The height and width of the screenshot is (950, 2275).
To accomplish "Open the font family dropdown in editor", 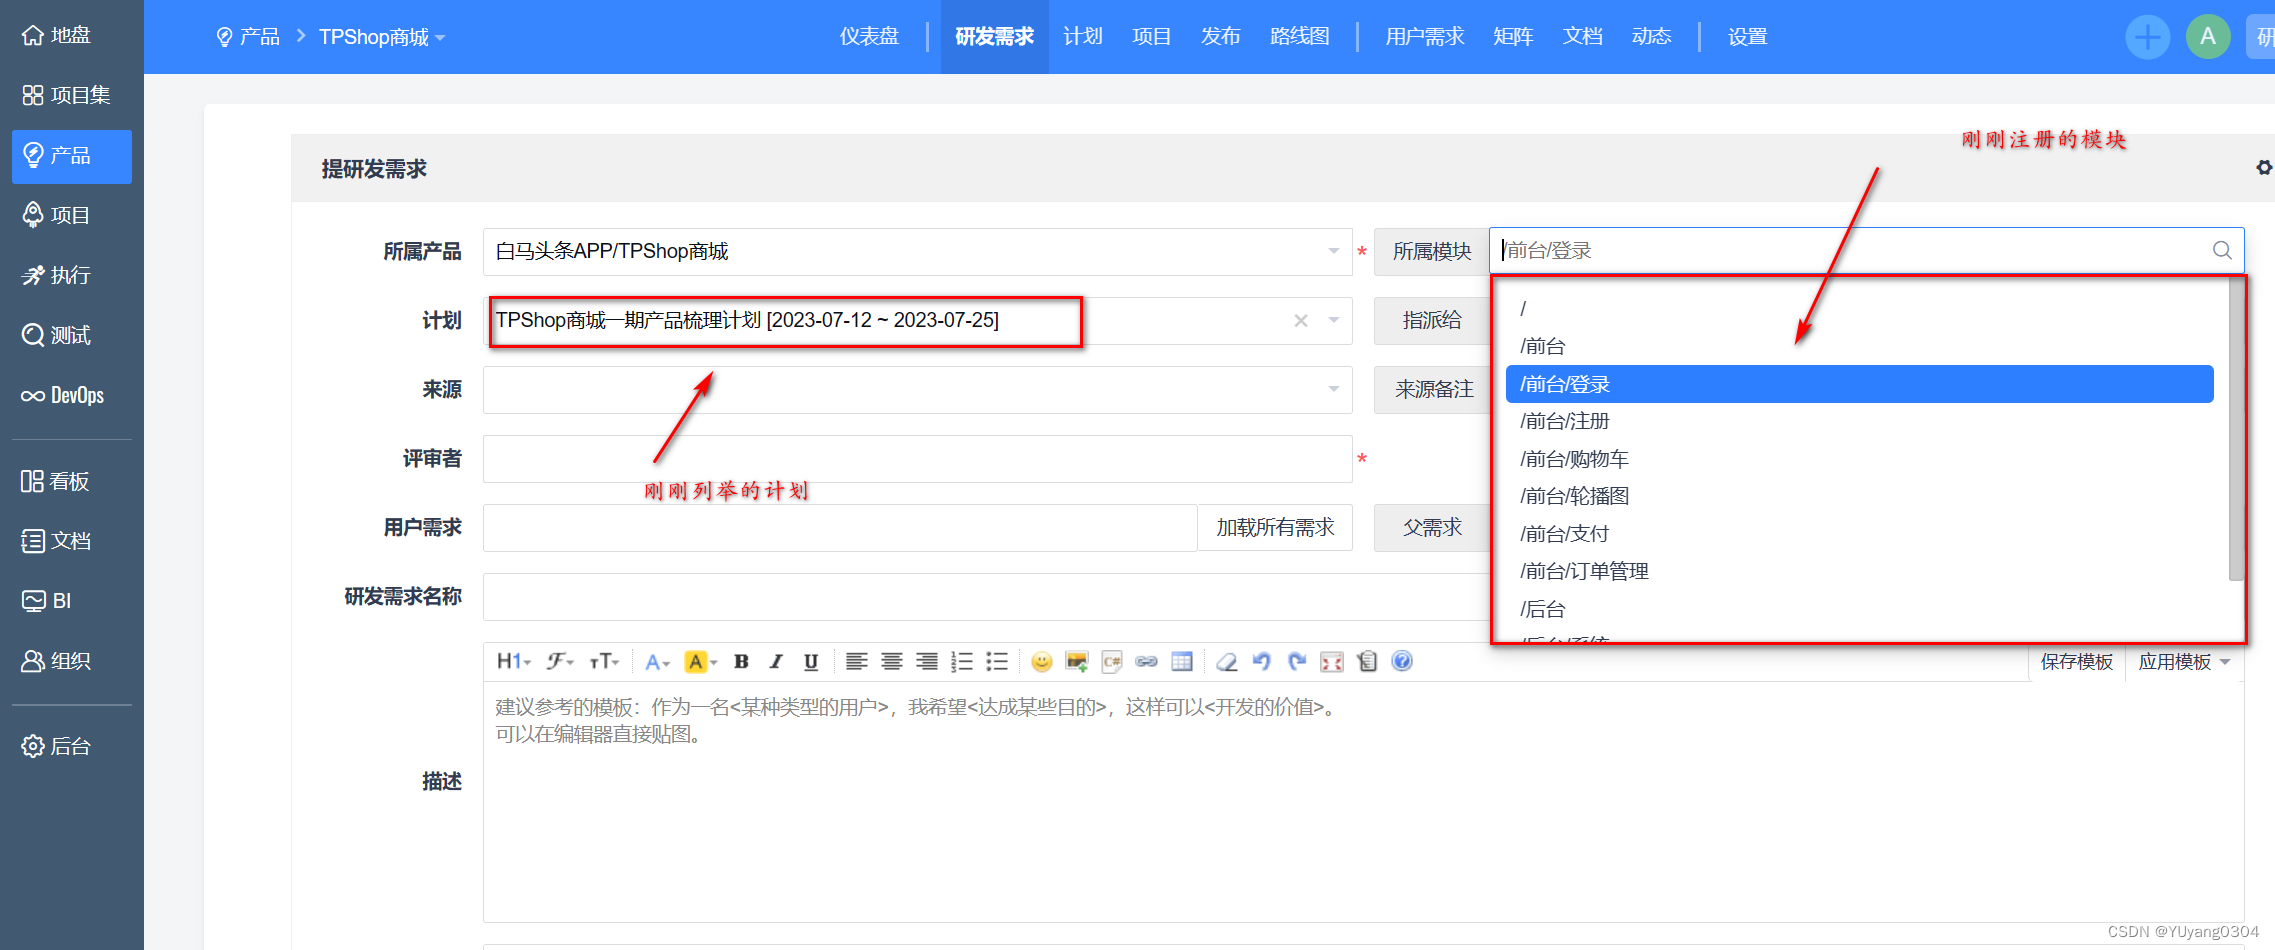I will coord(560,661).
